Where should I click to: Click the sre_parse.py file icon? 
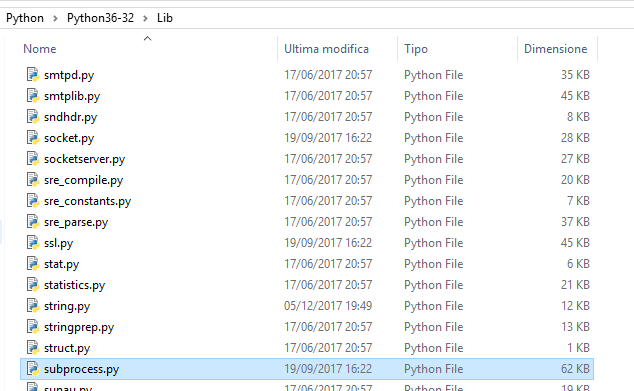coord(33,222)
